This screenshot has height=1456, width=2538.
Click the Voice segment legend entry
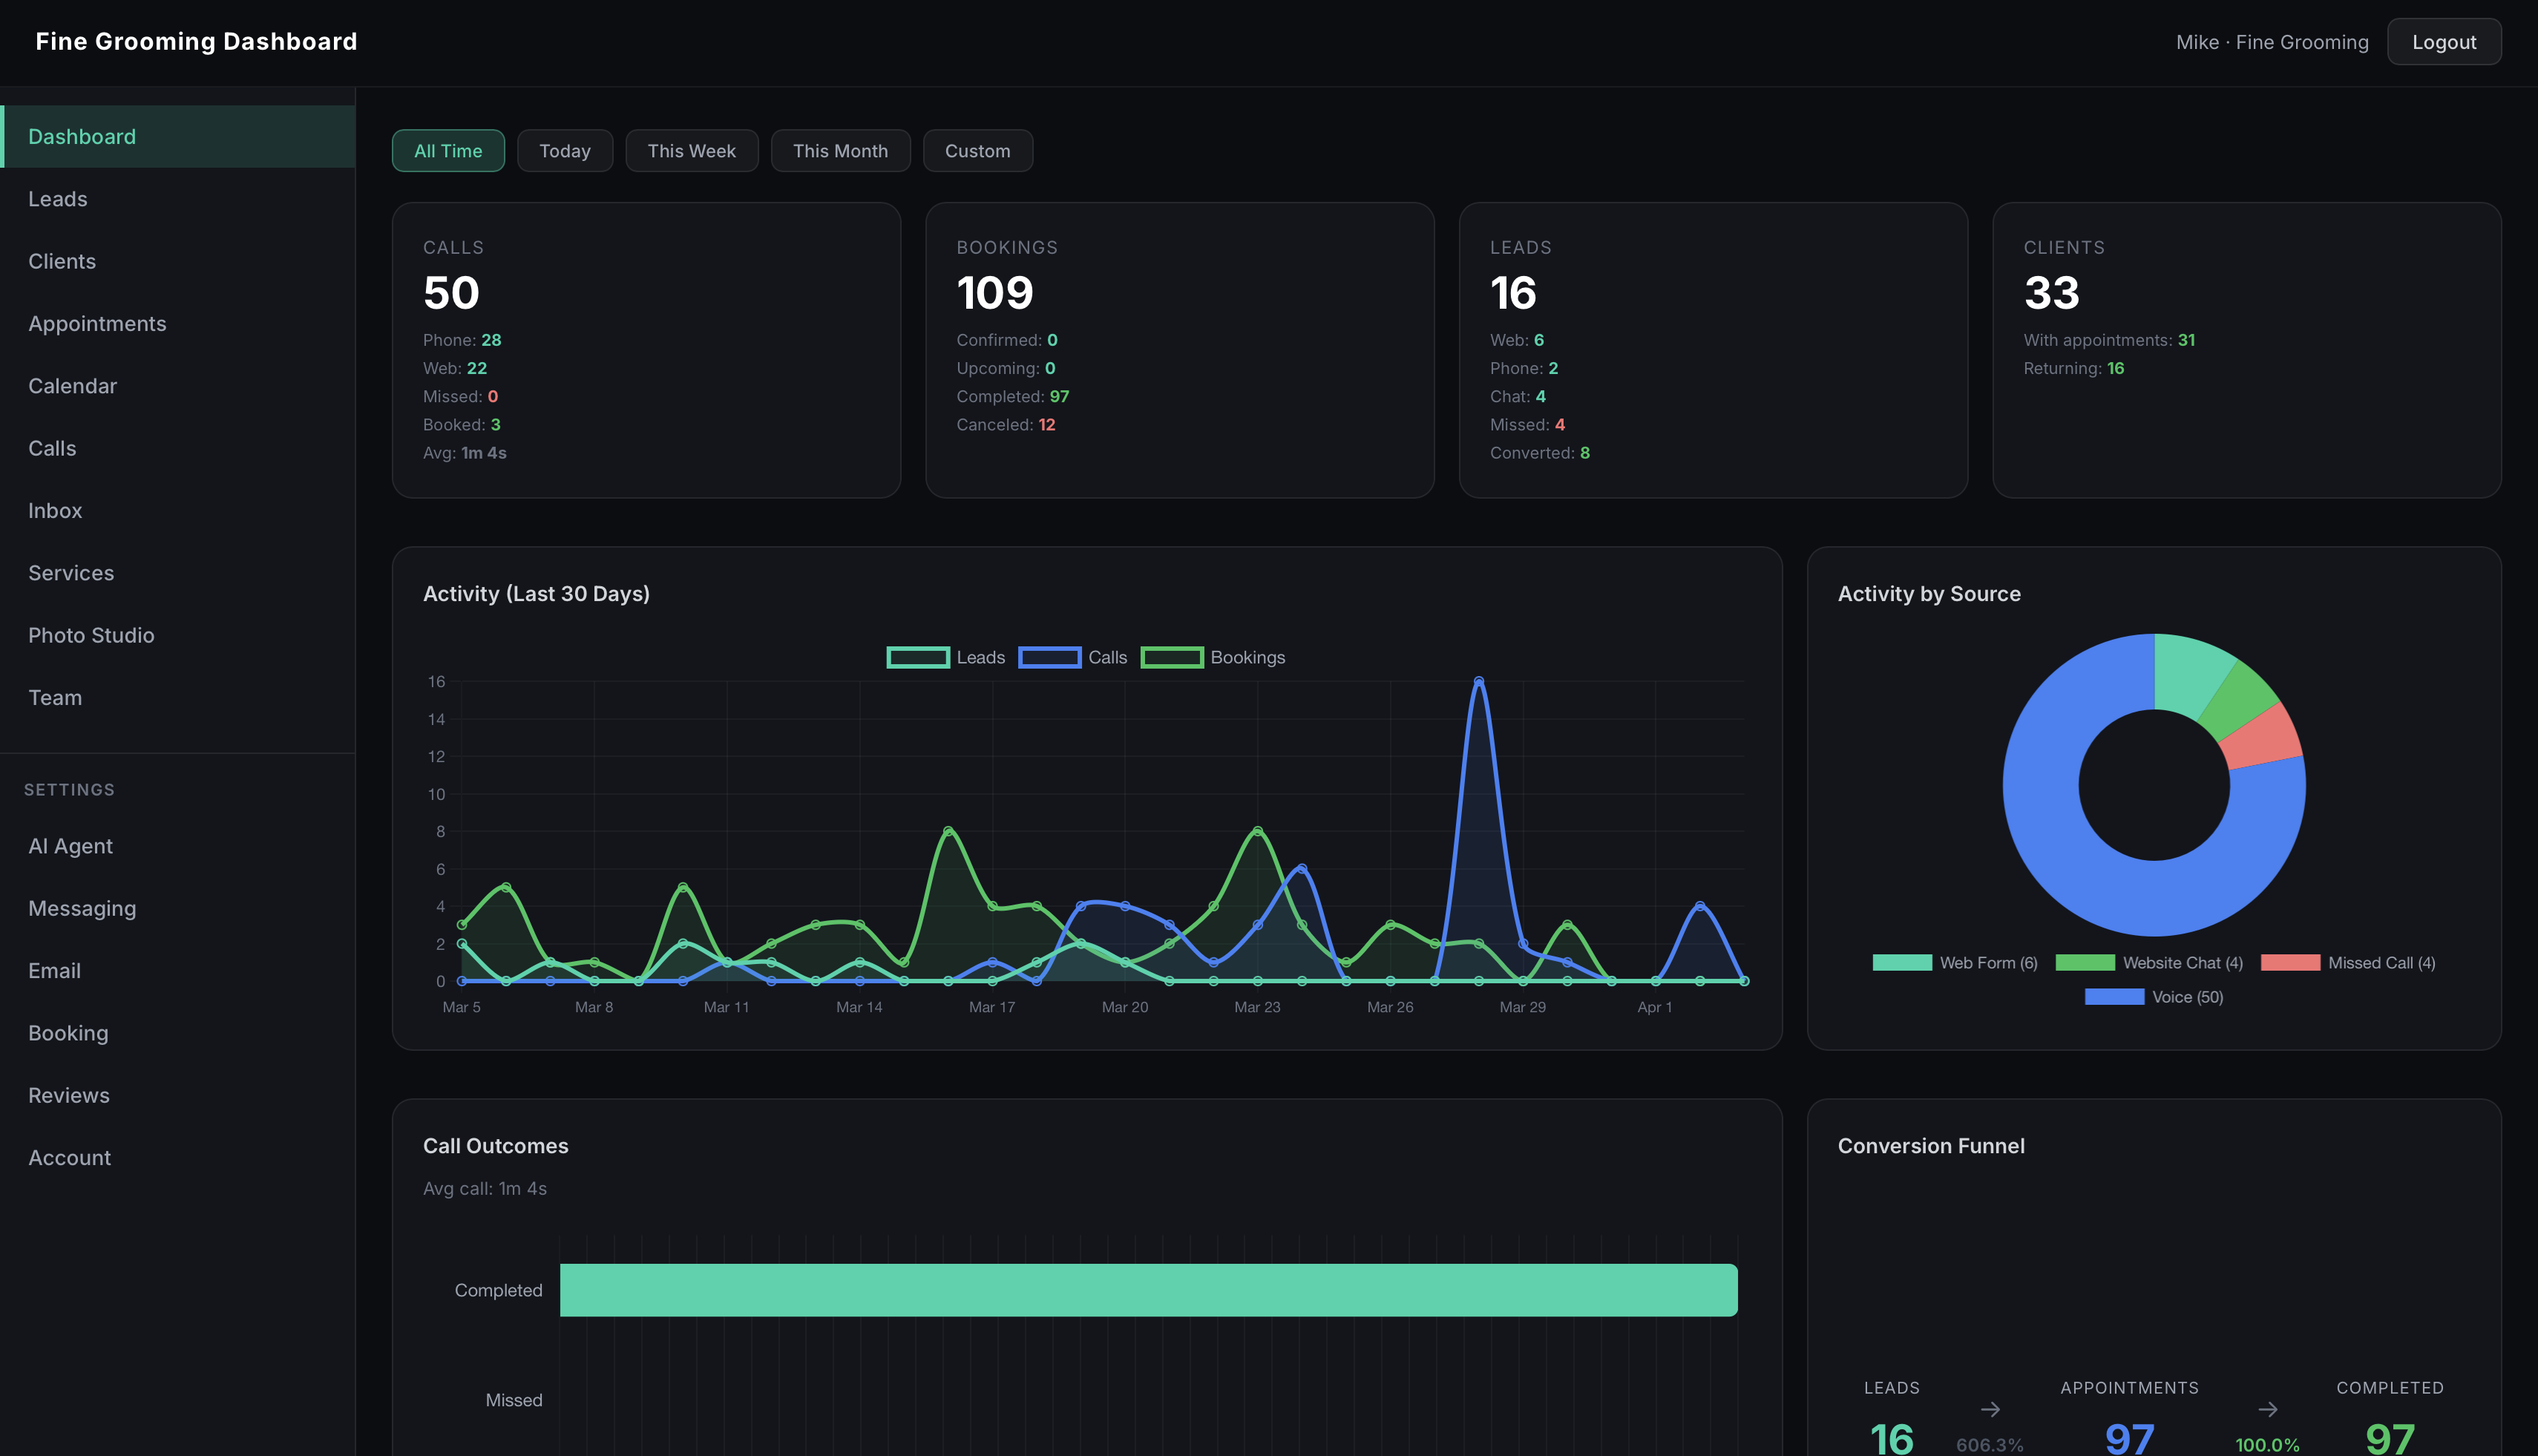pyautogui.click(x=2114, y=996)
